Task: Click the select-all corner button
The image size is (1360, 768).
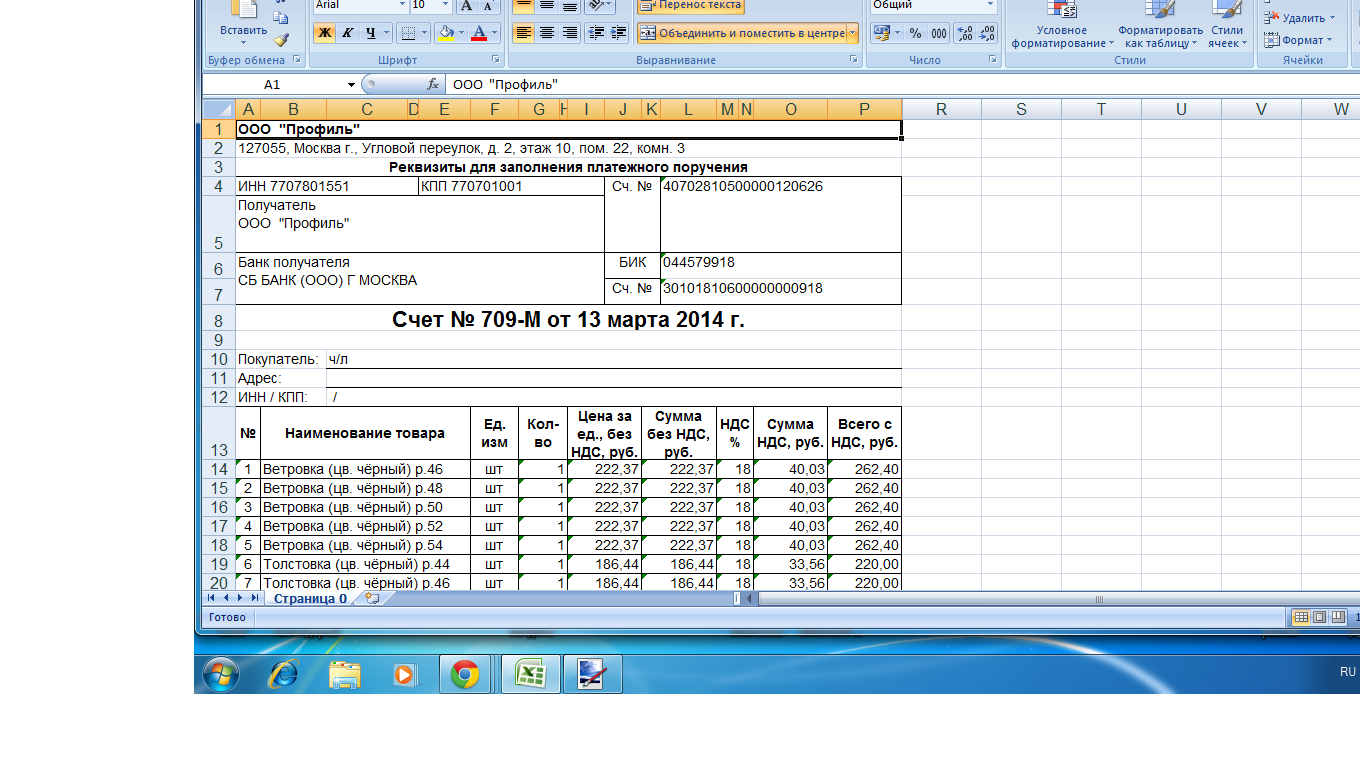Action: pyautogui.click(x=218, y=109)
